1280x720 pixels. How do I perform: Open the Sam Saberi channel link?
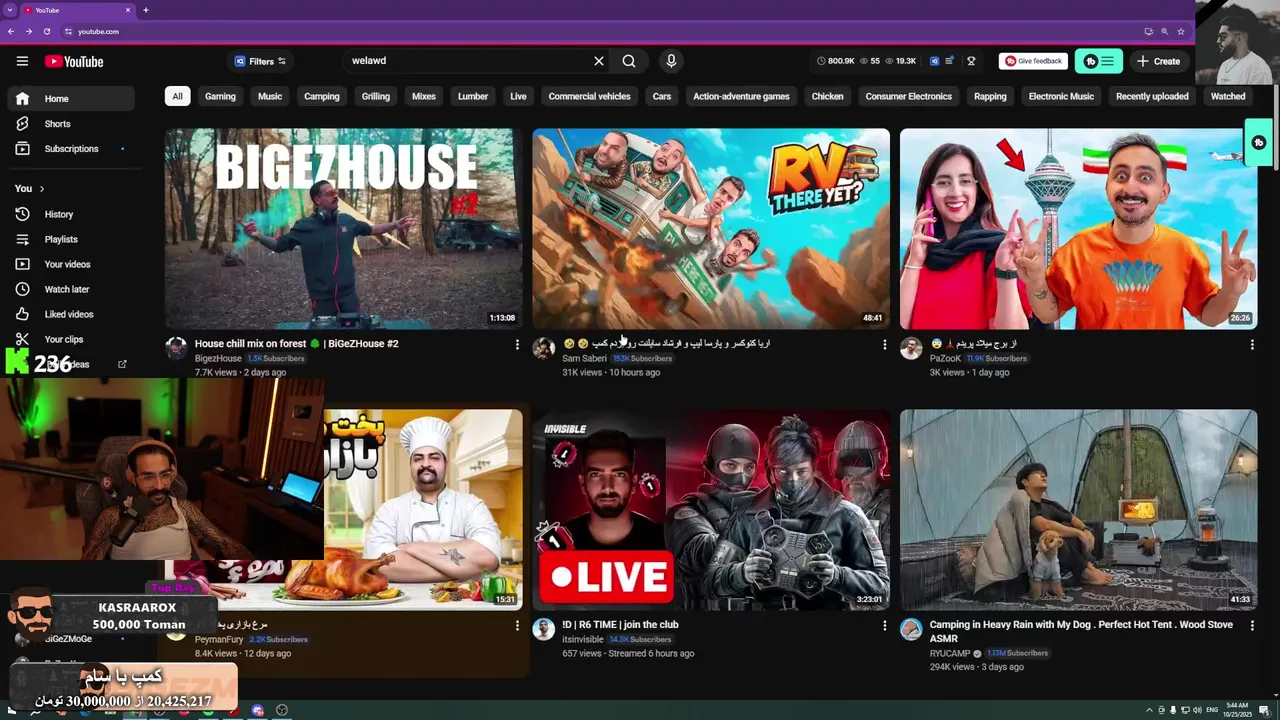pos(584,358)
